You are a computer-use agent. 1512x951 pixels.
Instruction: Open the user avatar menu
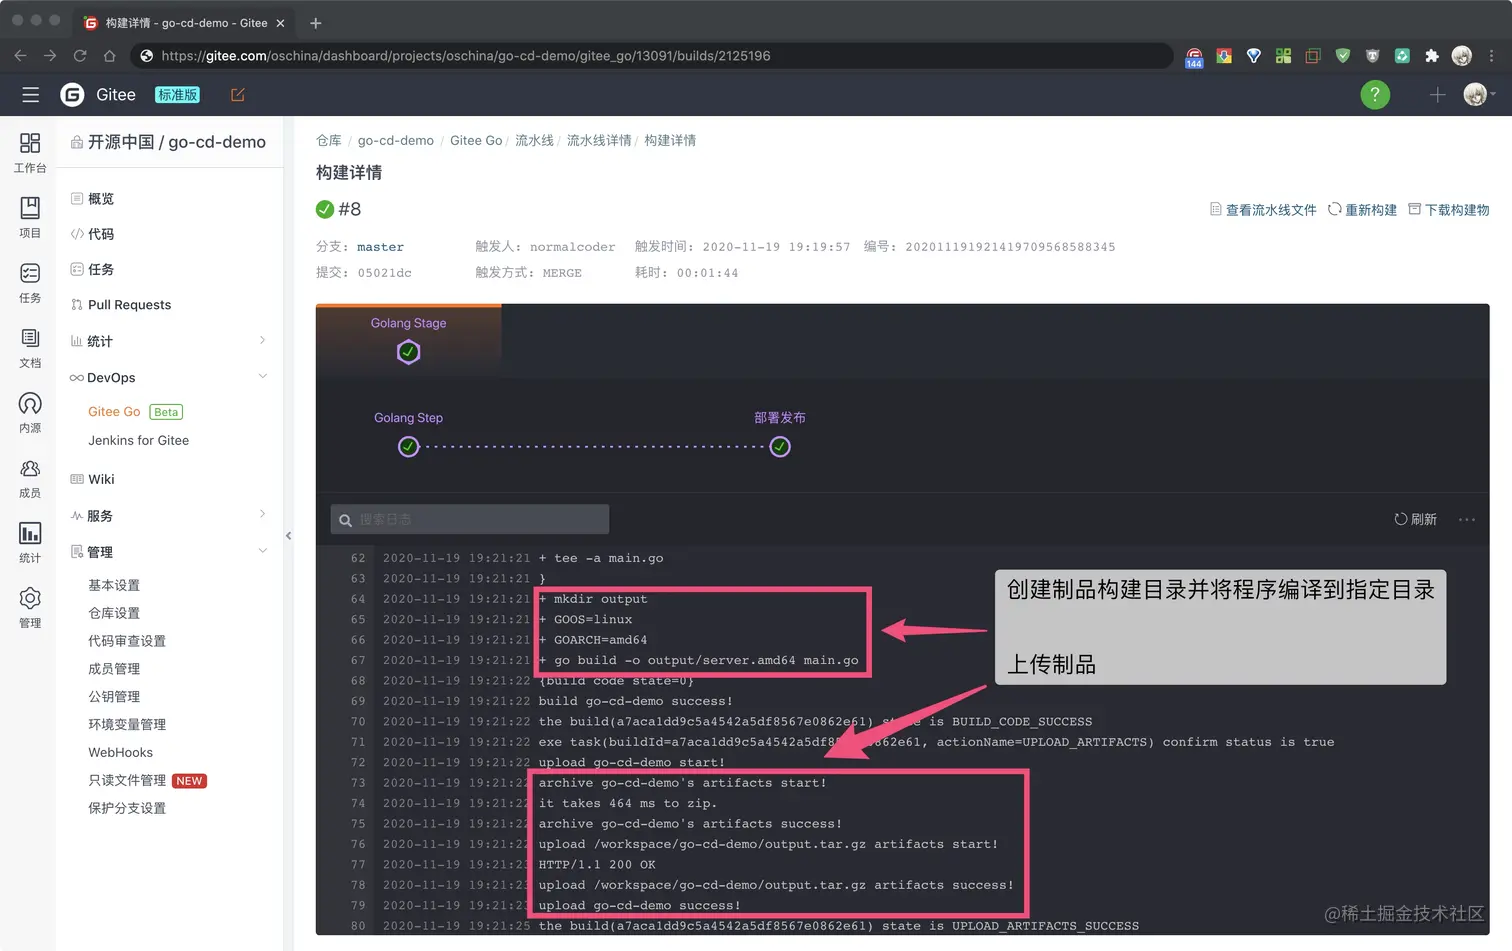point(1479,94)
